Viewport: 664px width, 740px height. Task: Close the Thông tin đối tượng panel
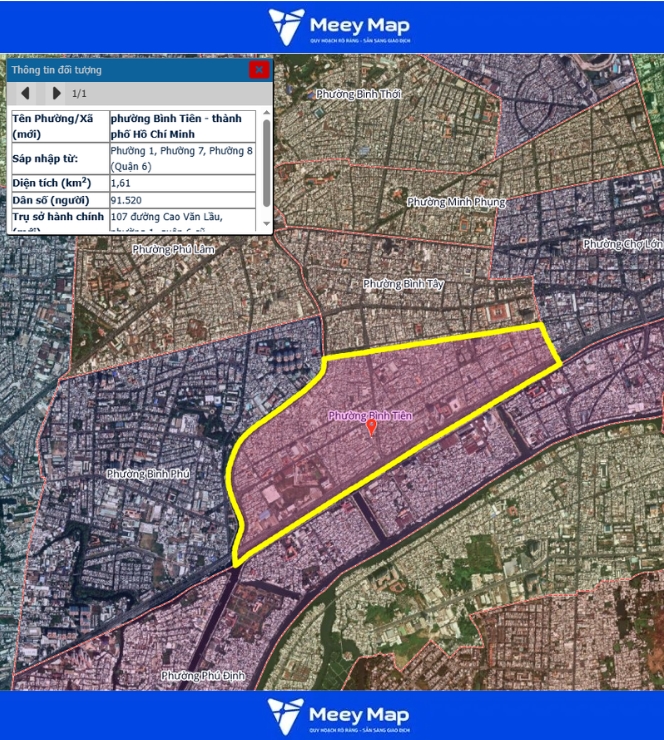(x=259, y=70)
